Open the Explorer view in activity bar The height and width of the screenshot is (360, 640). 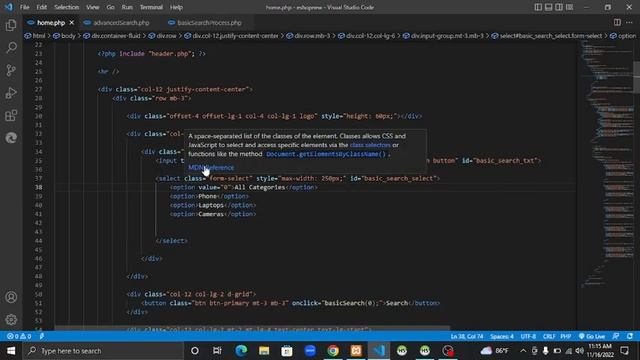(11, 25)
